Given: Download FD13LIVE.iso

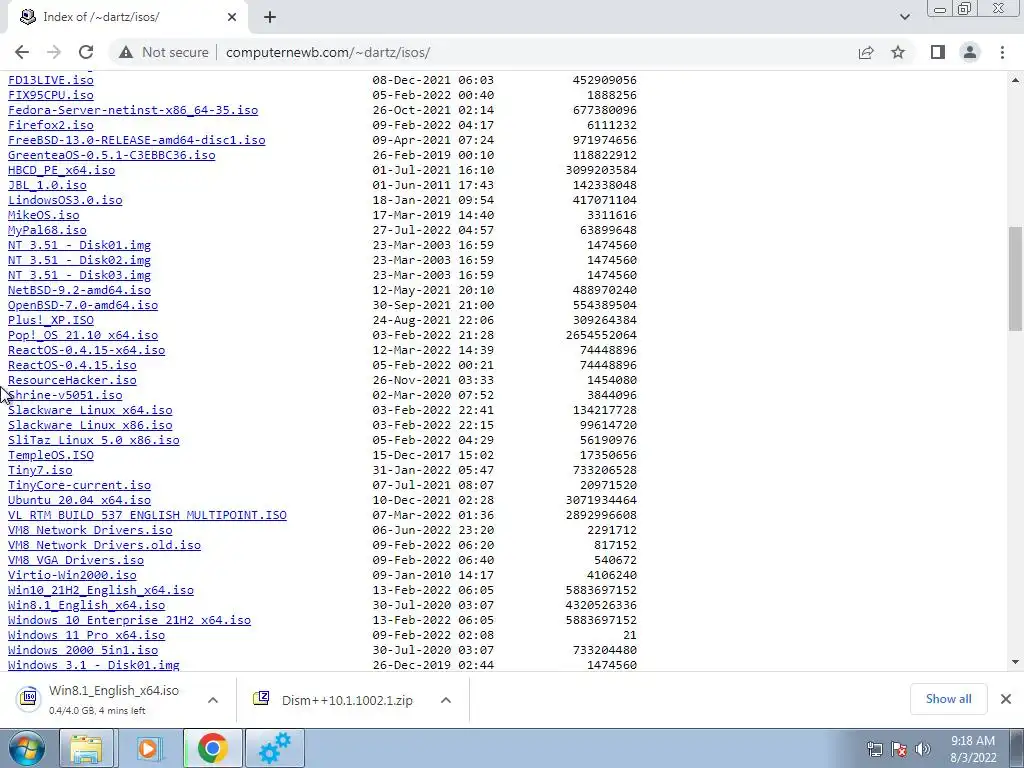Looking at the screenshot, I should pos(51,80).
